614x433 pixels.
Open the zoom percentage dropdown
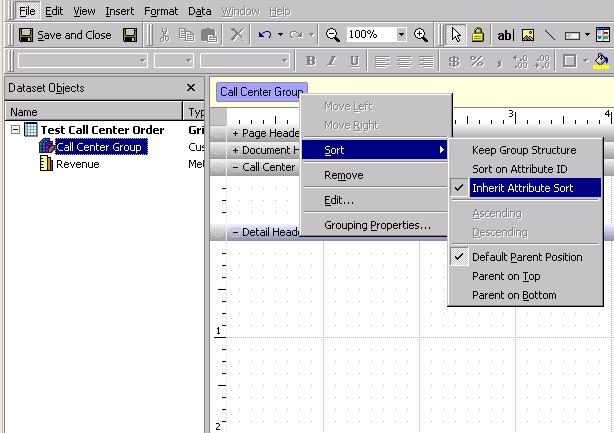coord(401,35)
